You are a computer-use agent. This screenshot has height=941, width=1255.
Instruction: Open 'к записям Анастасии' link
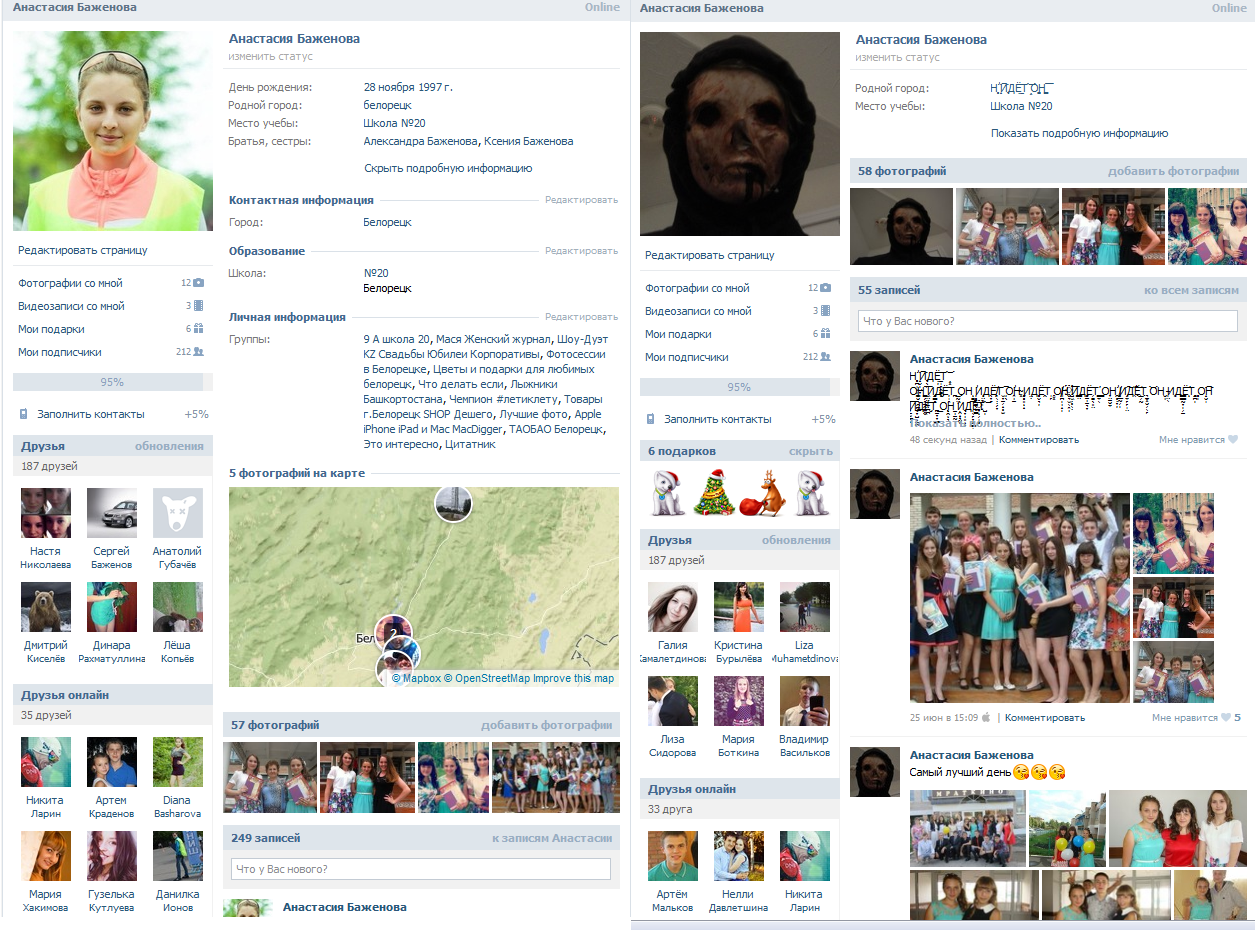[551, 838]
